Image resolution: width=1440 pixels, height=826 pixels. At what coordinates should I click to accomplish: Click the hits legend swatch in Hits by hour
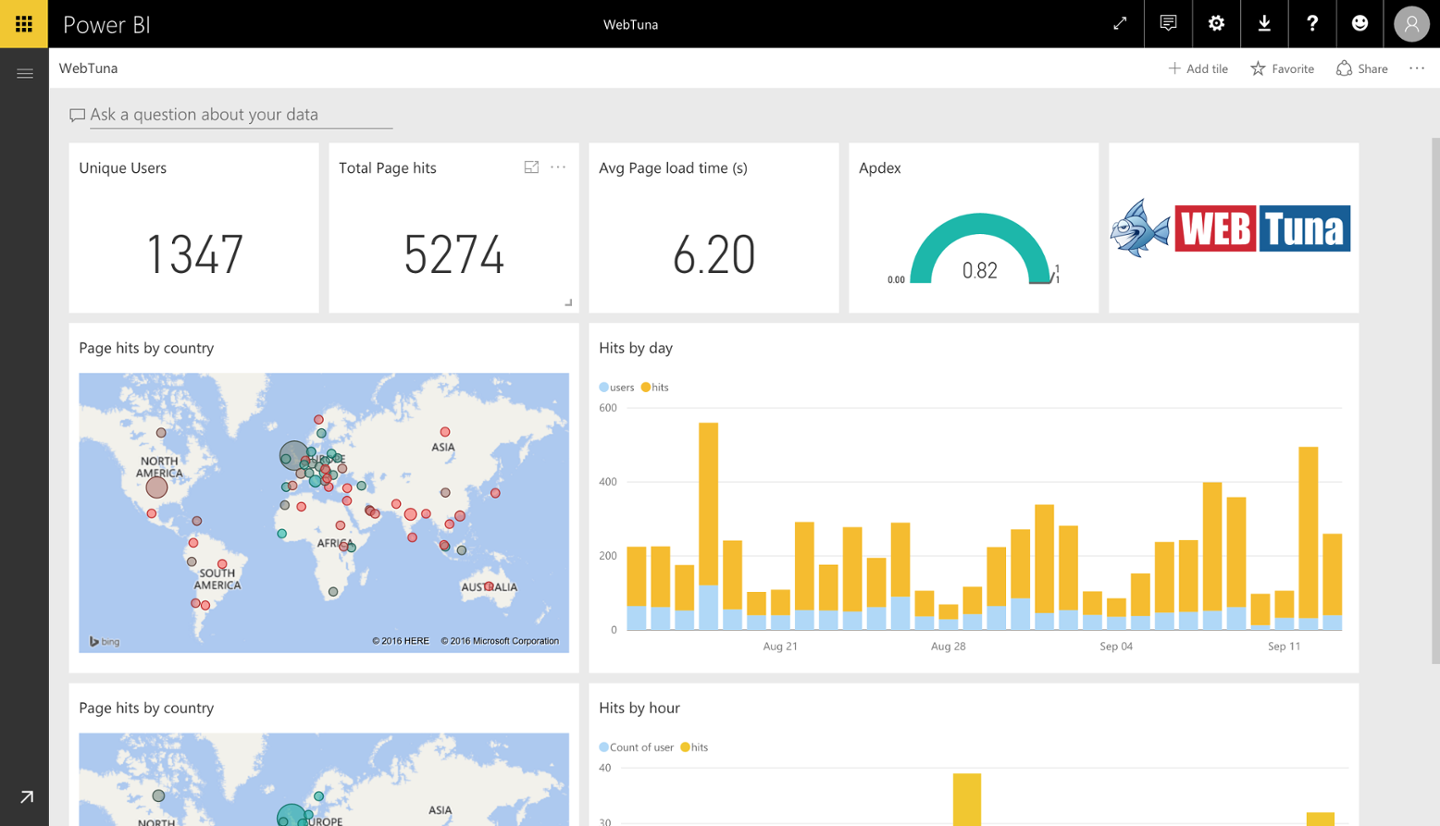[x=685, y=747]
